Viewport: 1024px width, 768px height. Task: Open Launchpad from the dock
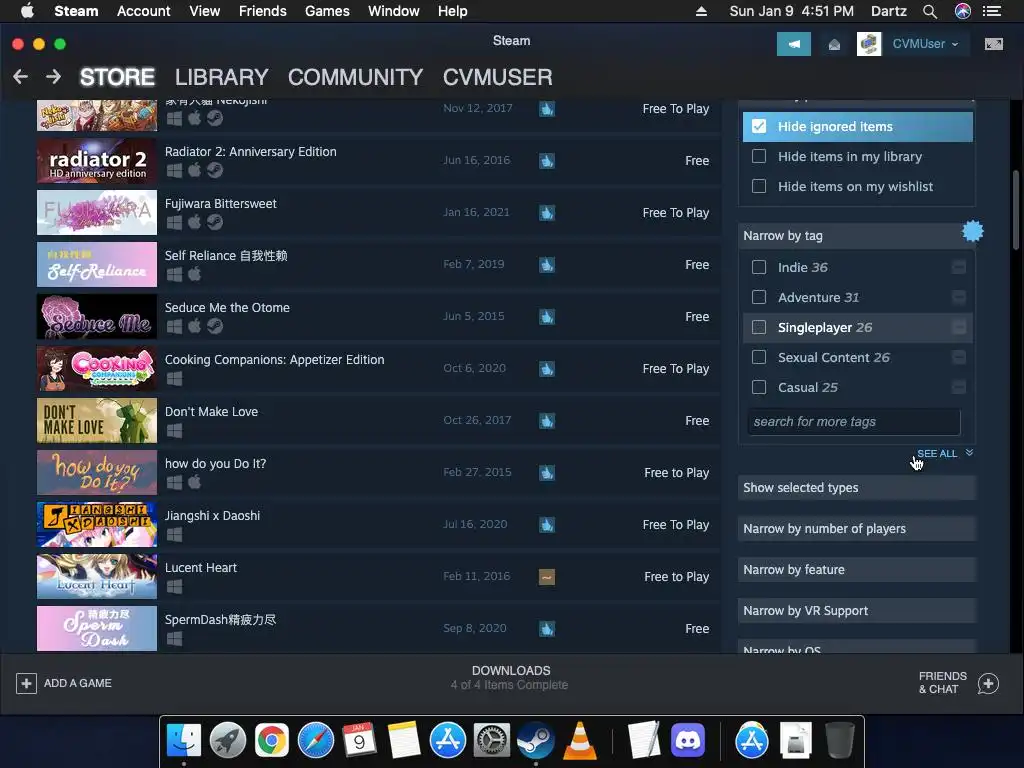click(x=227, y=741)
